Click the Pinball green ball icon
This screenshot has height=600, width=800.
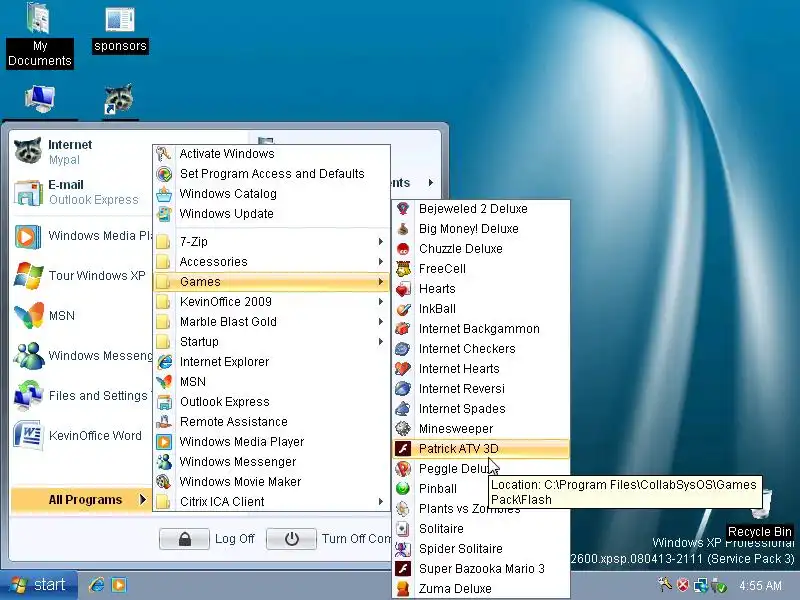pos(403,489)
